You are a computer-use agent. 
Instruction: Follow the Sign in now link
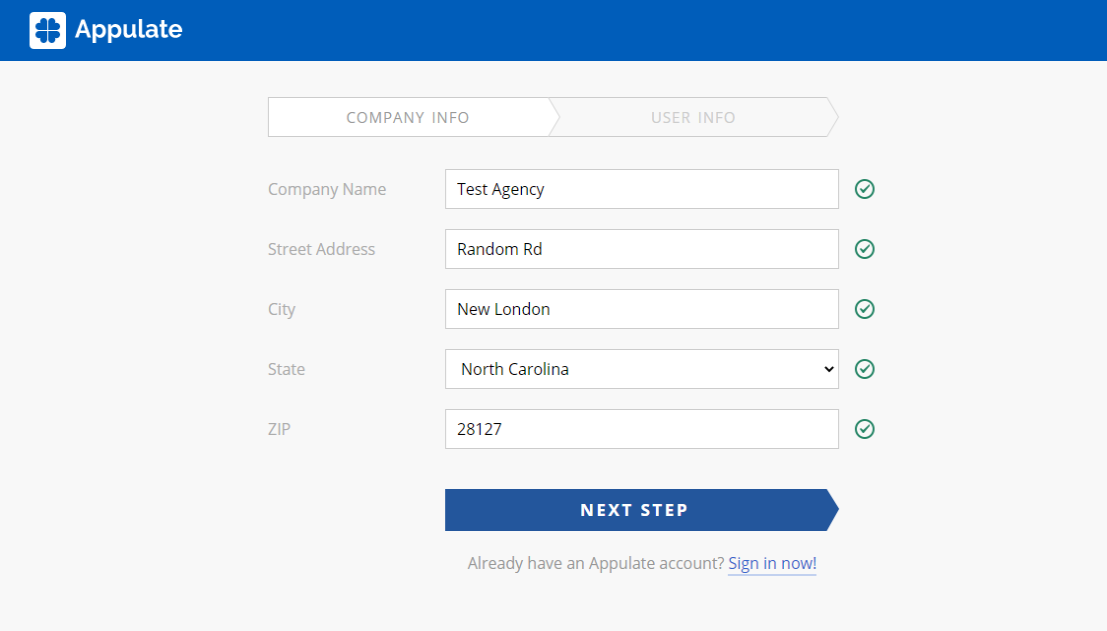tap(772, 564)
